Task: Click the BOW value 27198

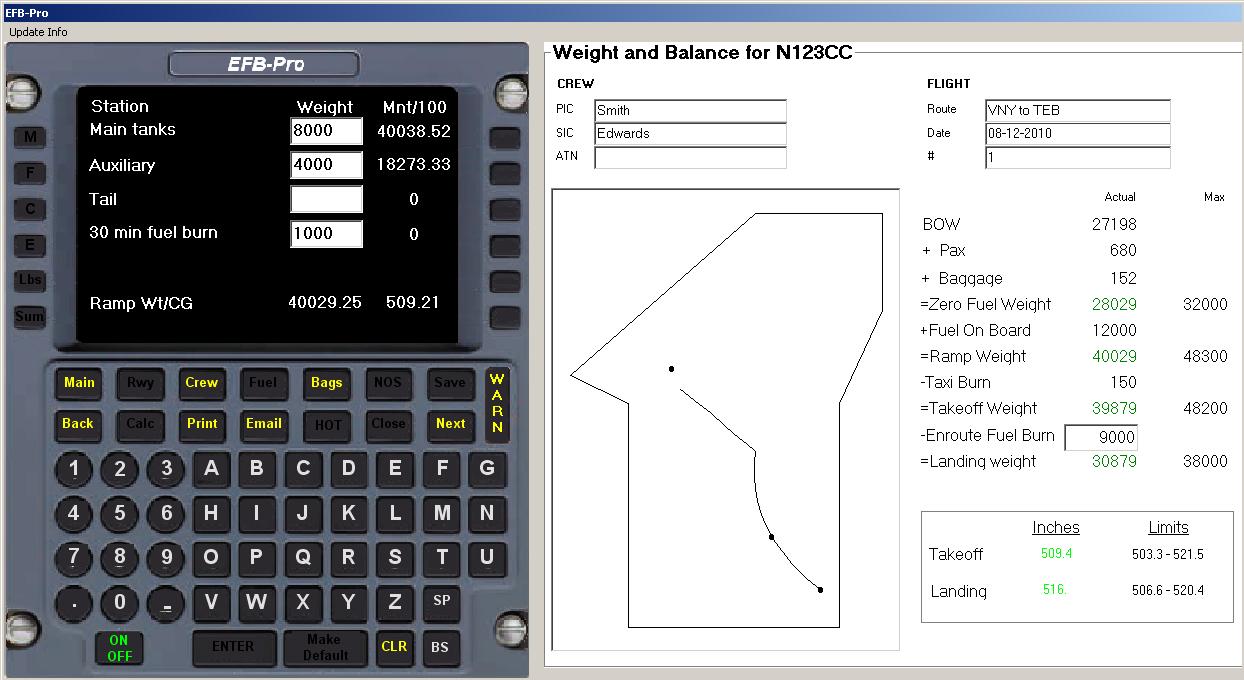Action: (1114, 224)
